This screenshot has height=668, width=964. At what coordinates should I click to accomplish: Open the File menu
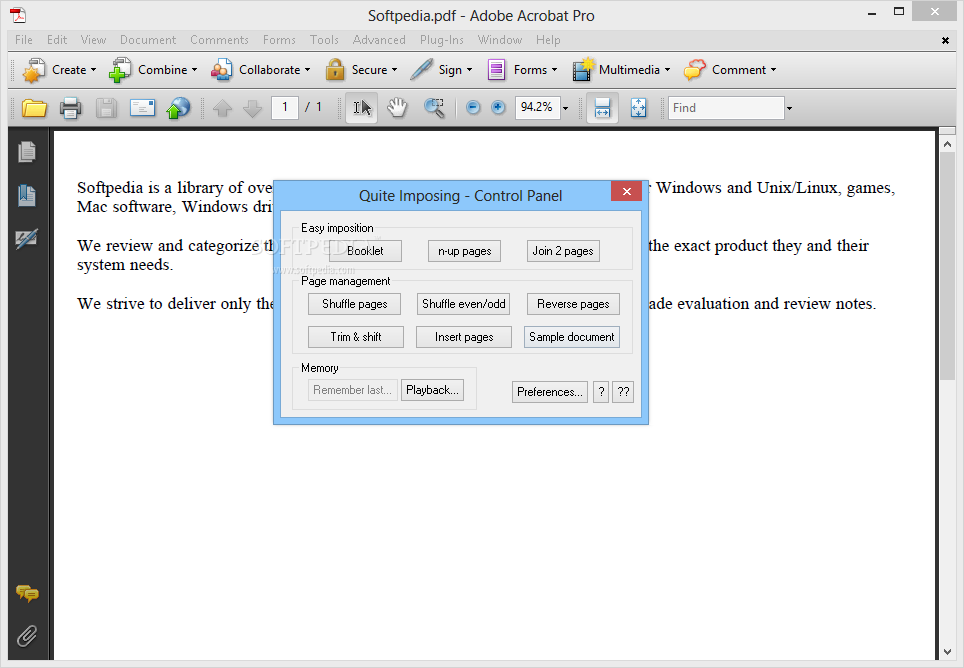click(x=23, y=40)
